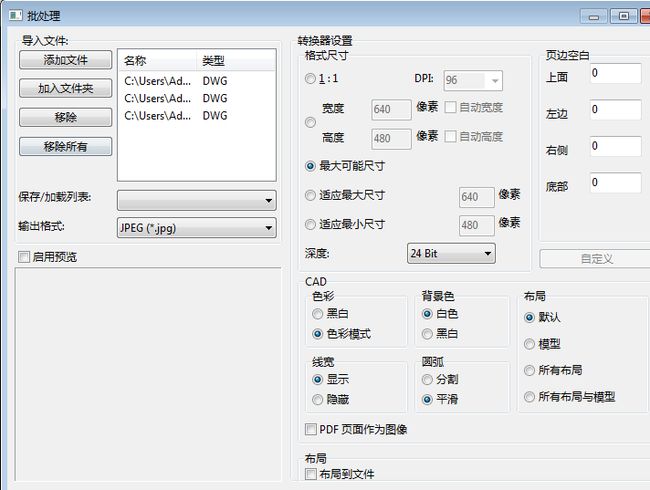Minimize the 批处理 window

(x=594, y=16)
